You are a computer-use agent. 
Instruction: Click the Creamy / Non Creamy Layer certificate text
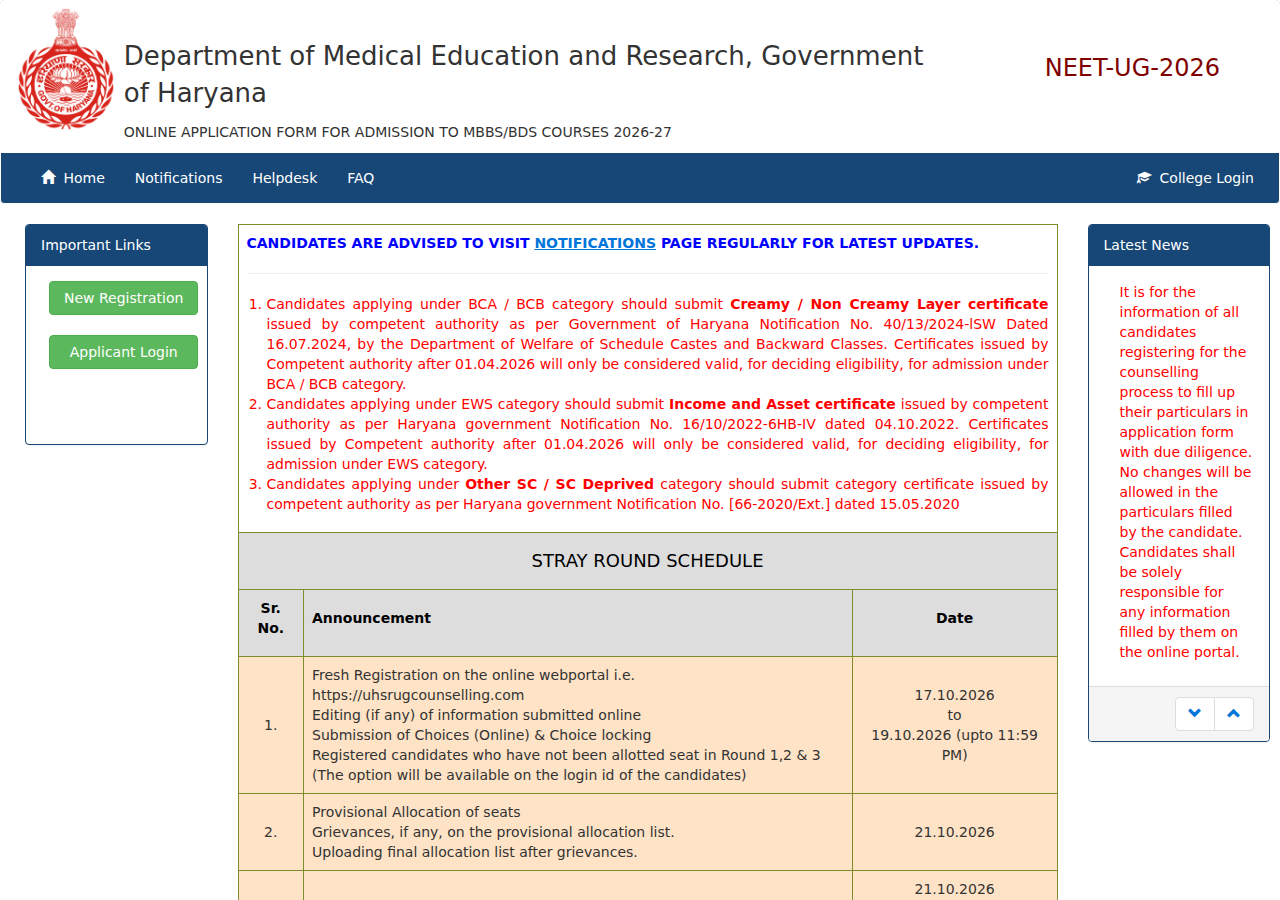[x=889, y=304]
